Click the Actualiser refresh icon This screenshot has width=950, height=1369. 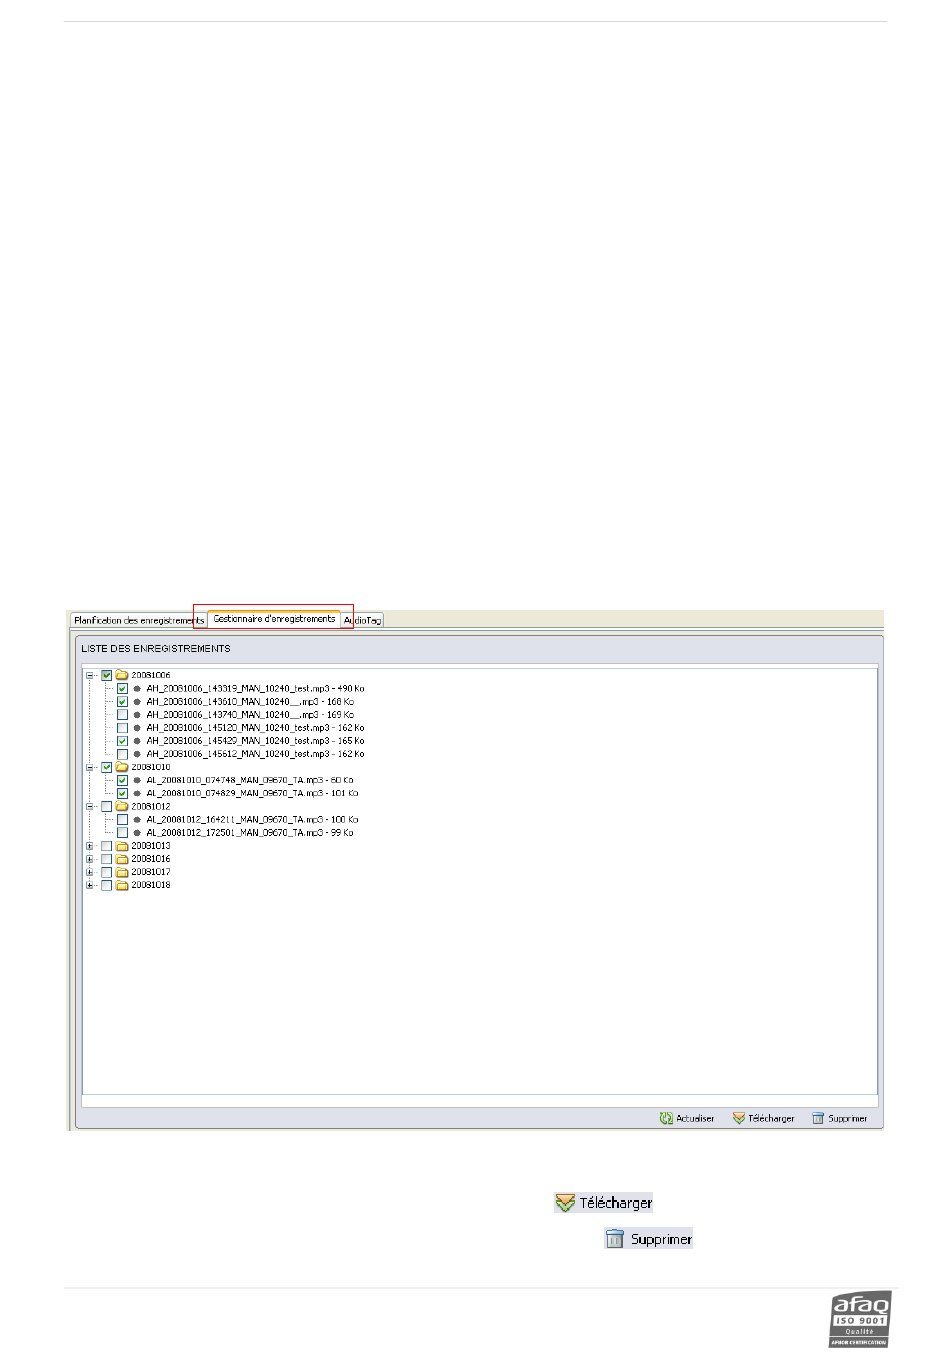pyautogui.click(x=666, y=1118)
